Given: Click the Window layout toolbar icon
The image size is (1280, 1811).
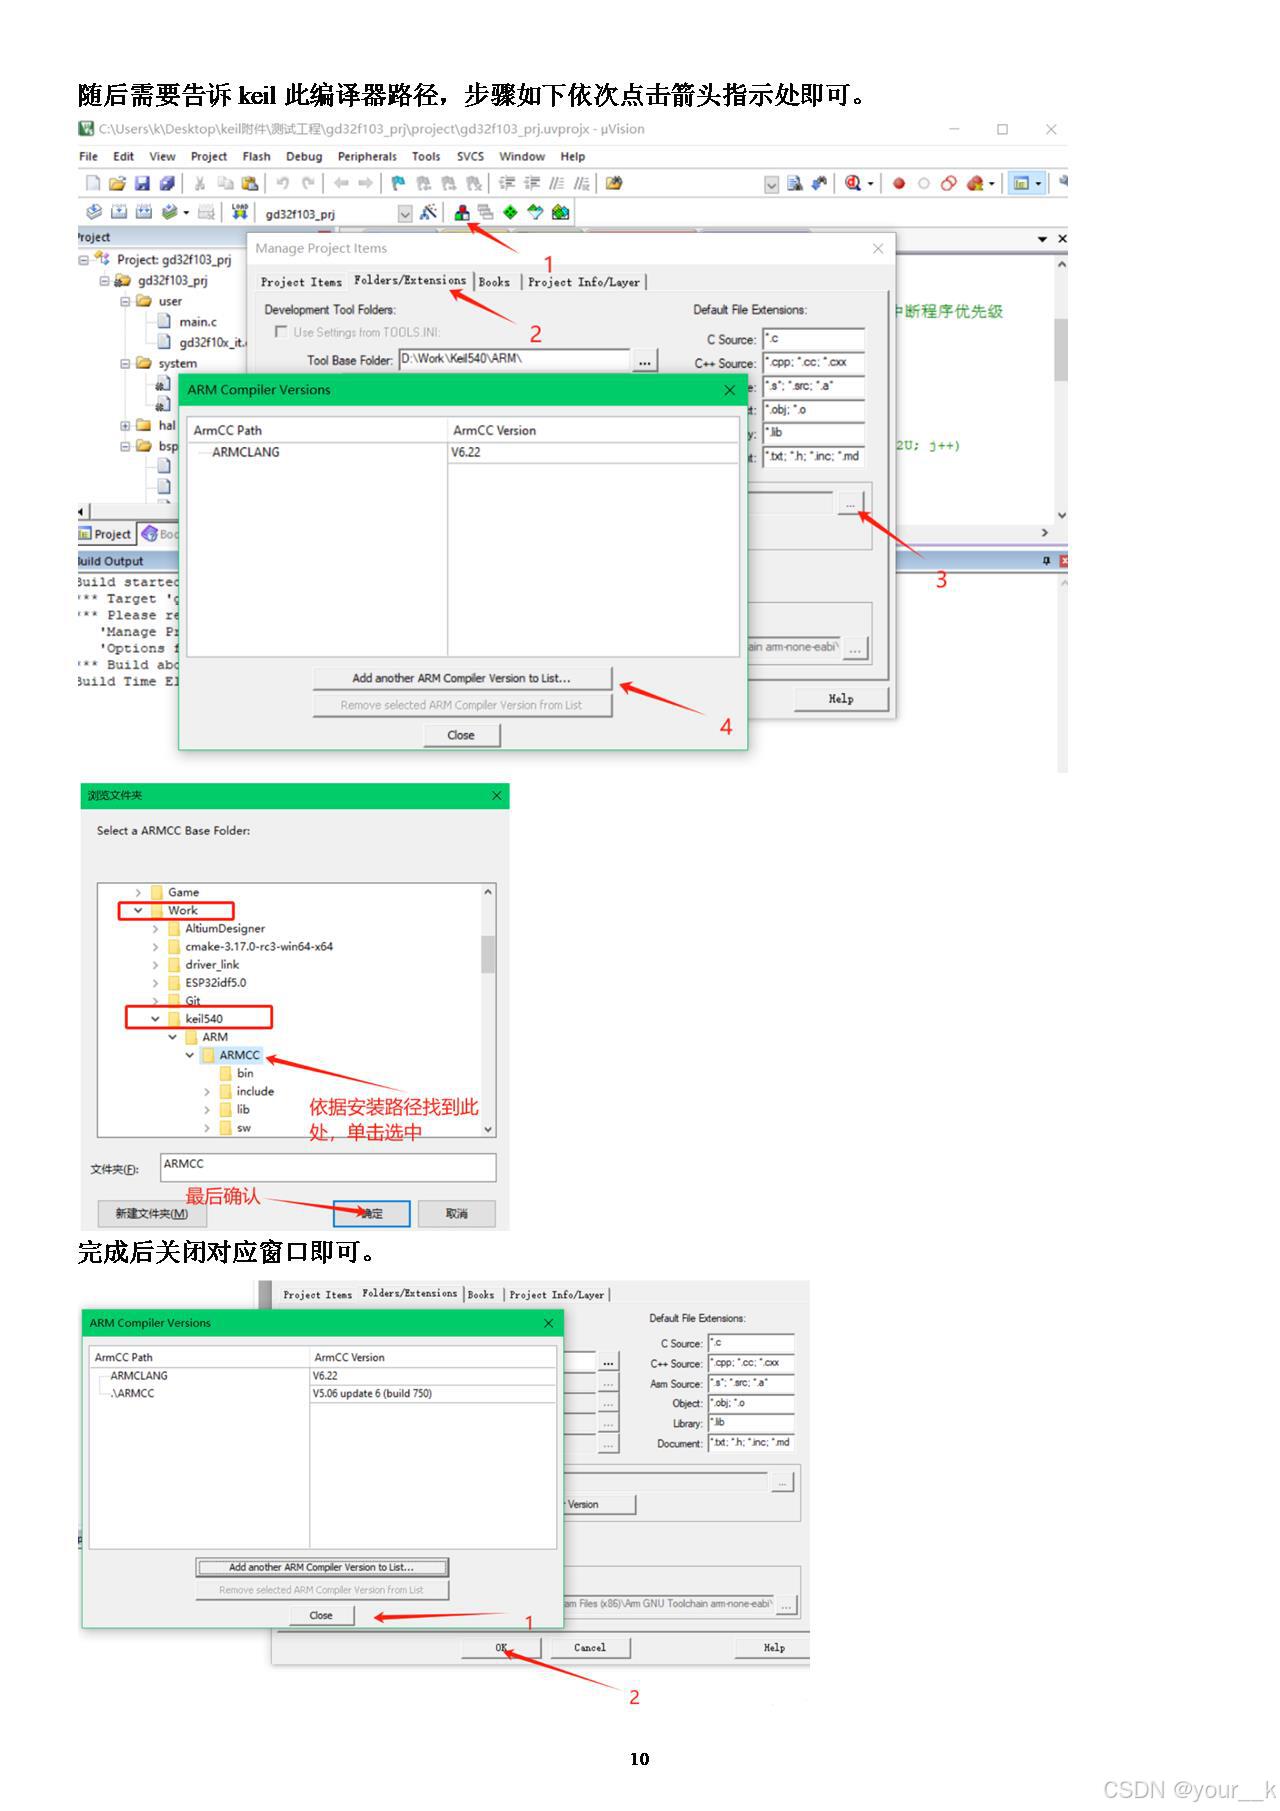Looking at the screenshot, I should (x=1021, y=183).
